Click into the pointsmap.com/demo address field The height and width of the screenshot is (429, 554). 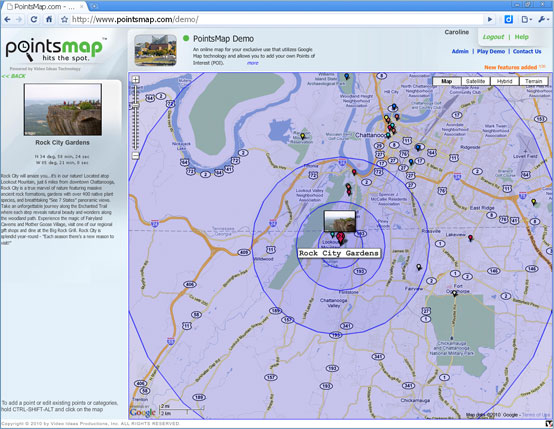tap(276, 19)
